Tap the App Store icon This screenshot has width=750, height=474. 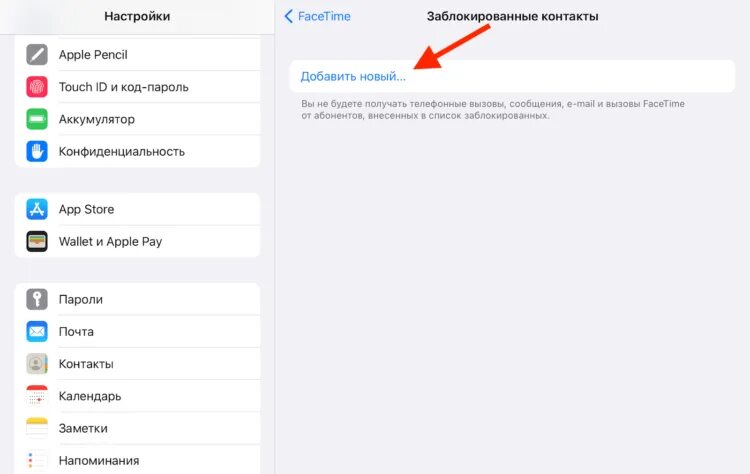37,209
